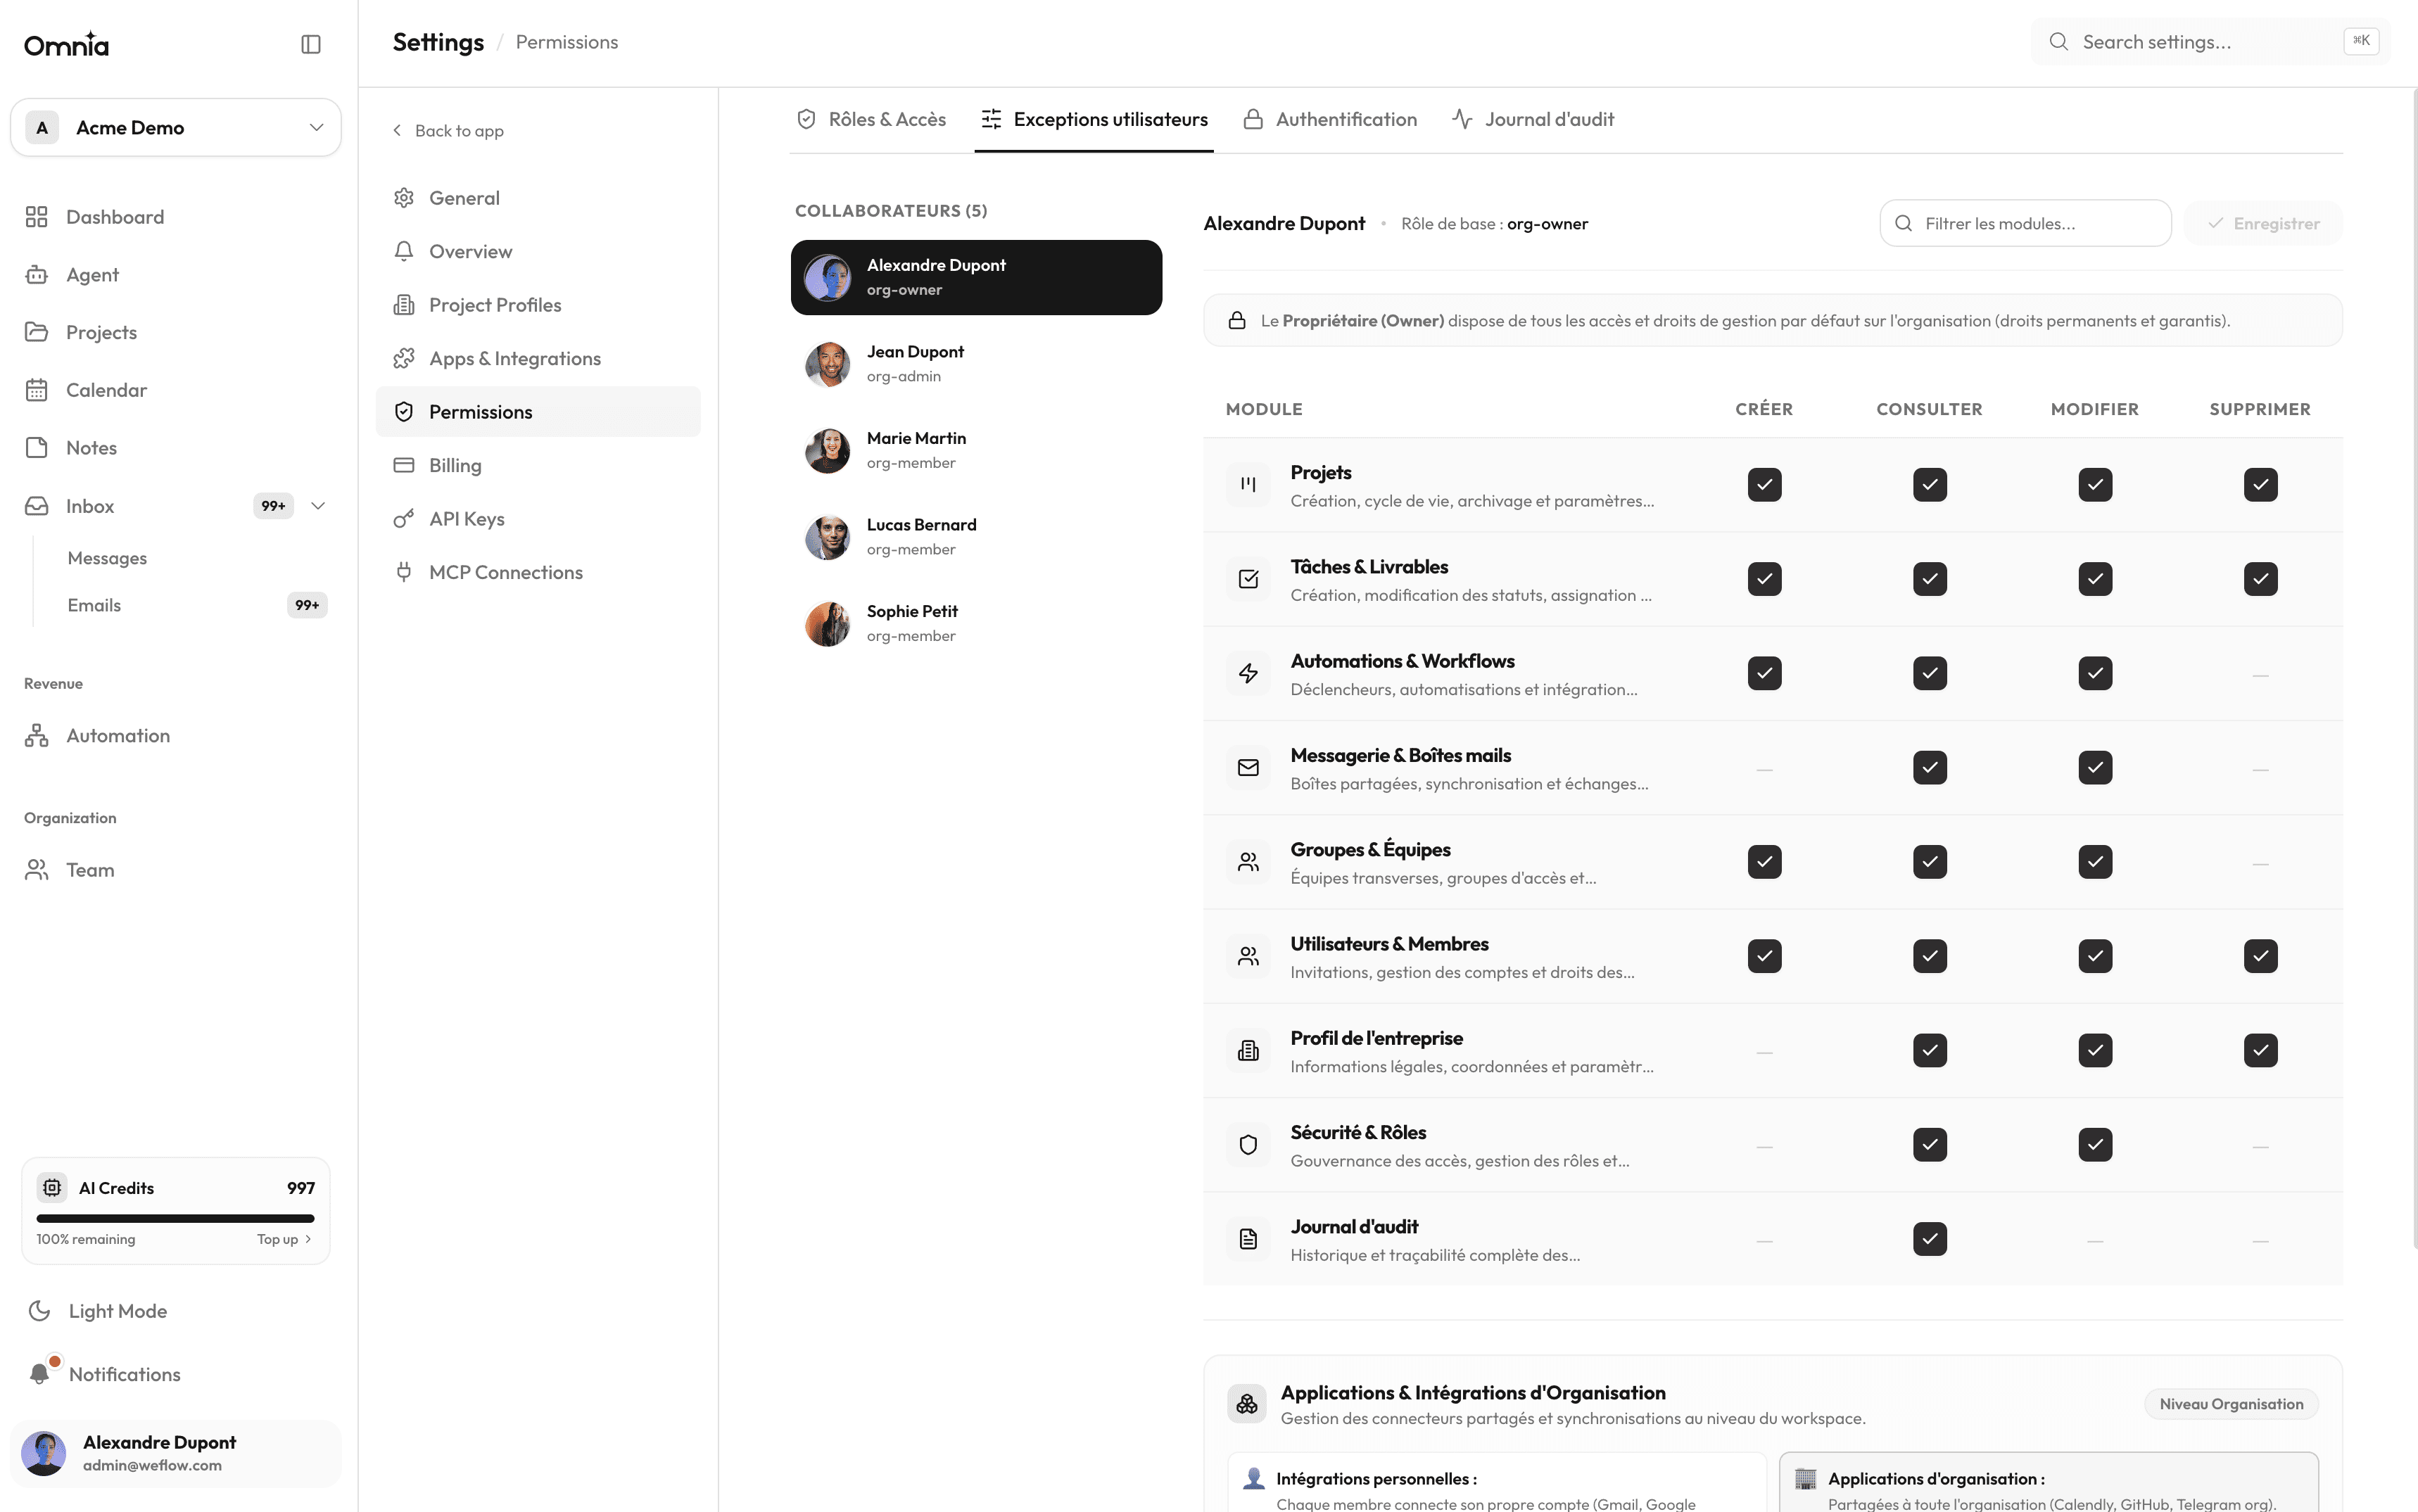2418x1512 pixels.
Task: Uncheck Supprimer permission for Tâches & Livrables
Action: tap(2260, 579)
